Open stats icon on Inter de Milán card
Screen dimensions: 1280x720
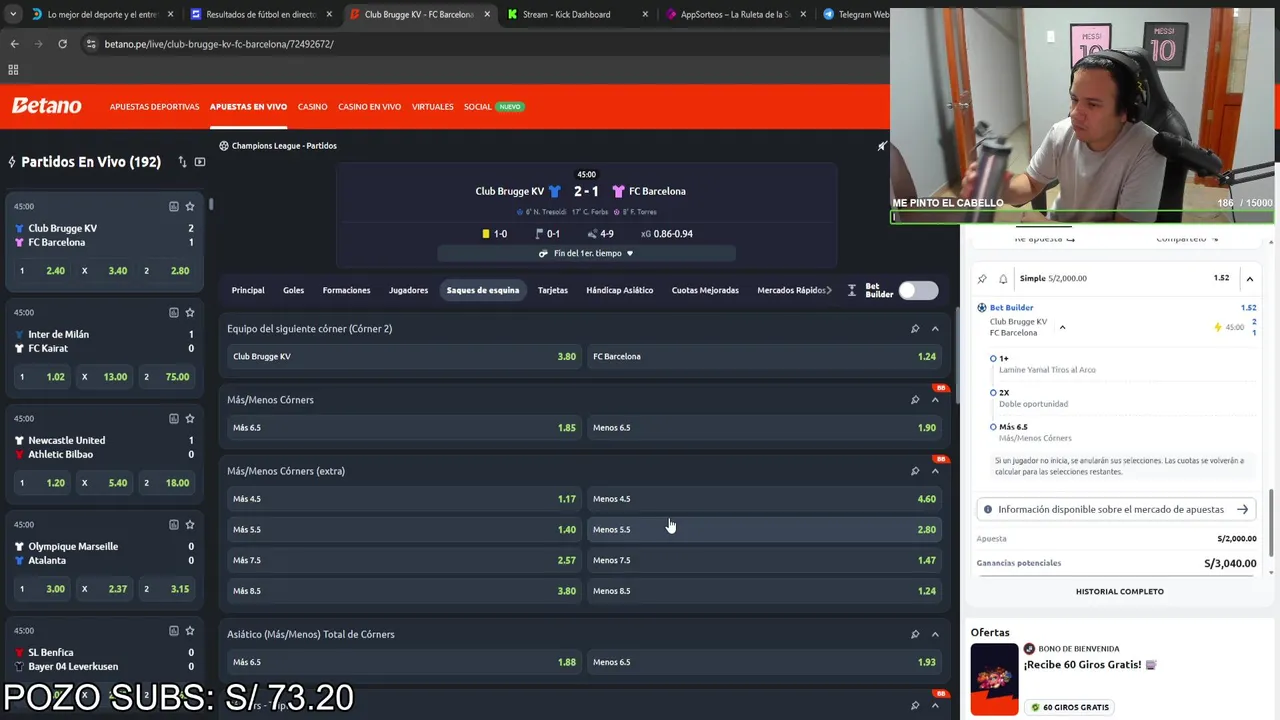click(173, 312)
